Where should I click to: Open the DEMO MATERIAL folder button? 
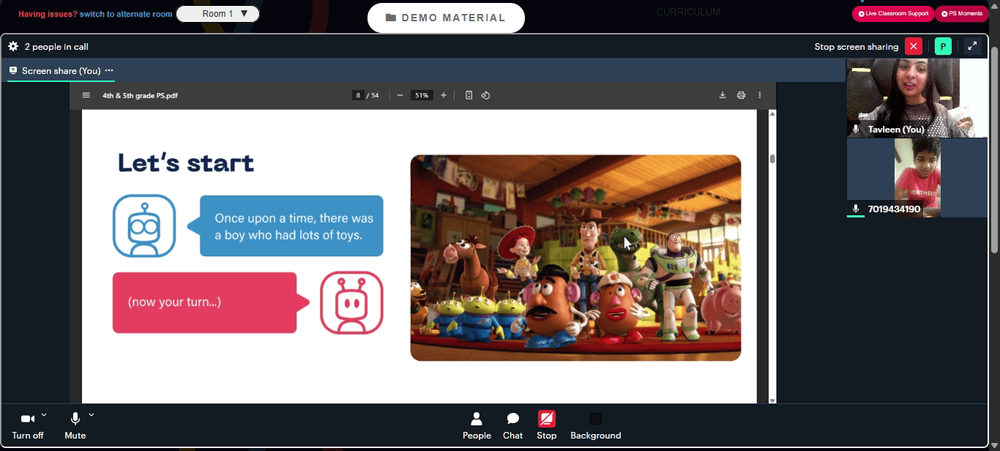tap(446, 18)
